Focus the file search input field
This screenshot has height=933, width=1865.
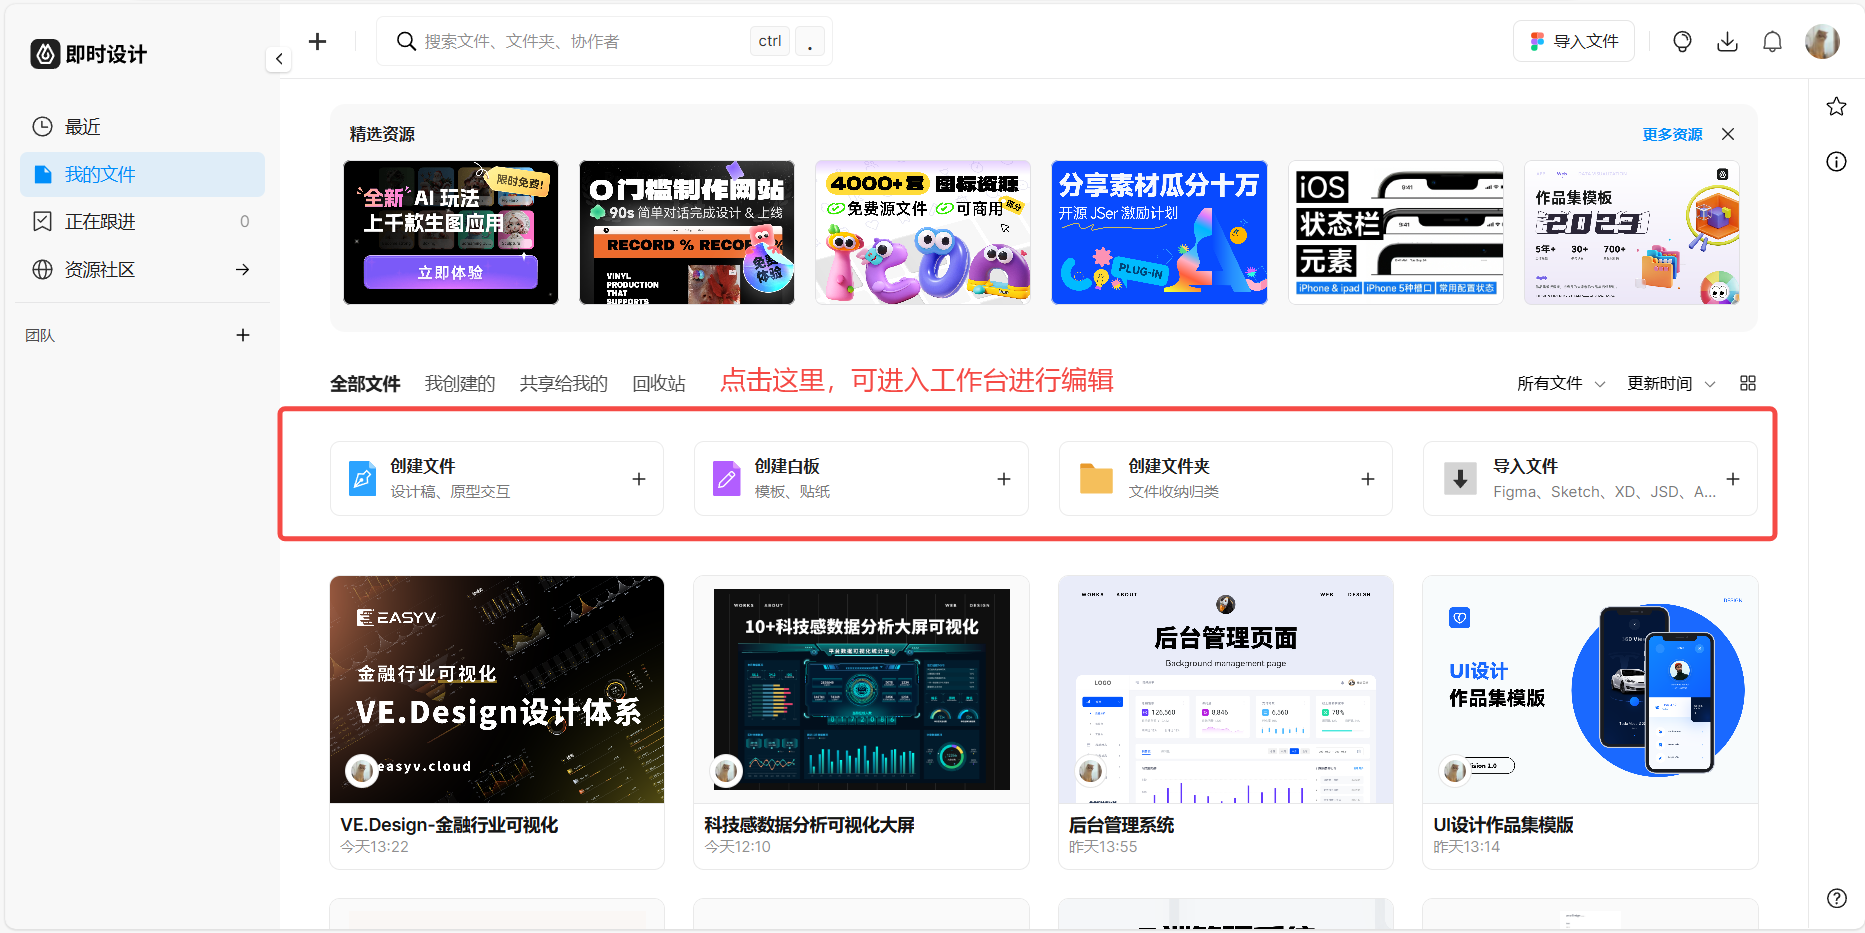point(604,41)
